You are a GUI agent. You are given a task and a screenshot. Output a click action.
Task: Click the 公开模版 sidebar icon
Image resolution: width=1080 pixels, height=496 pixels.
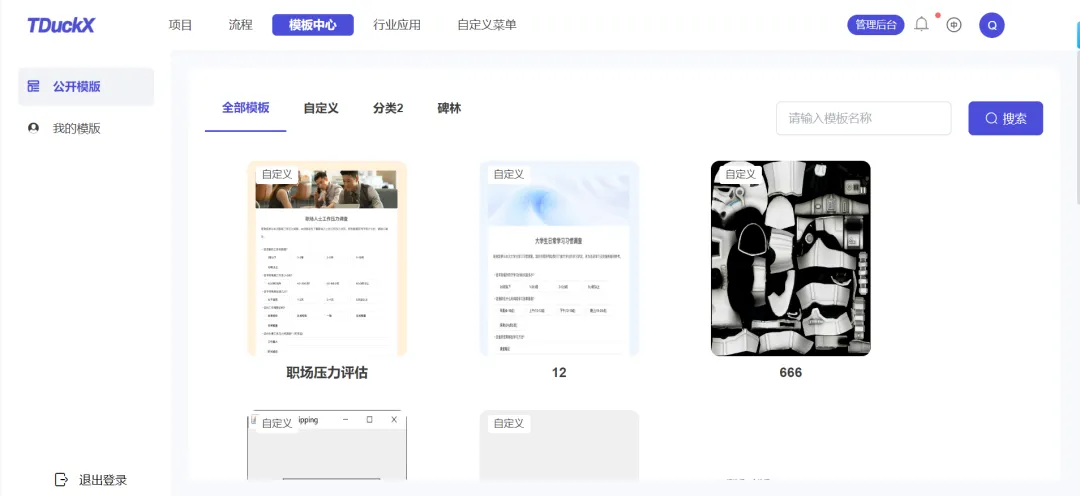(33, 87)
